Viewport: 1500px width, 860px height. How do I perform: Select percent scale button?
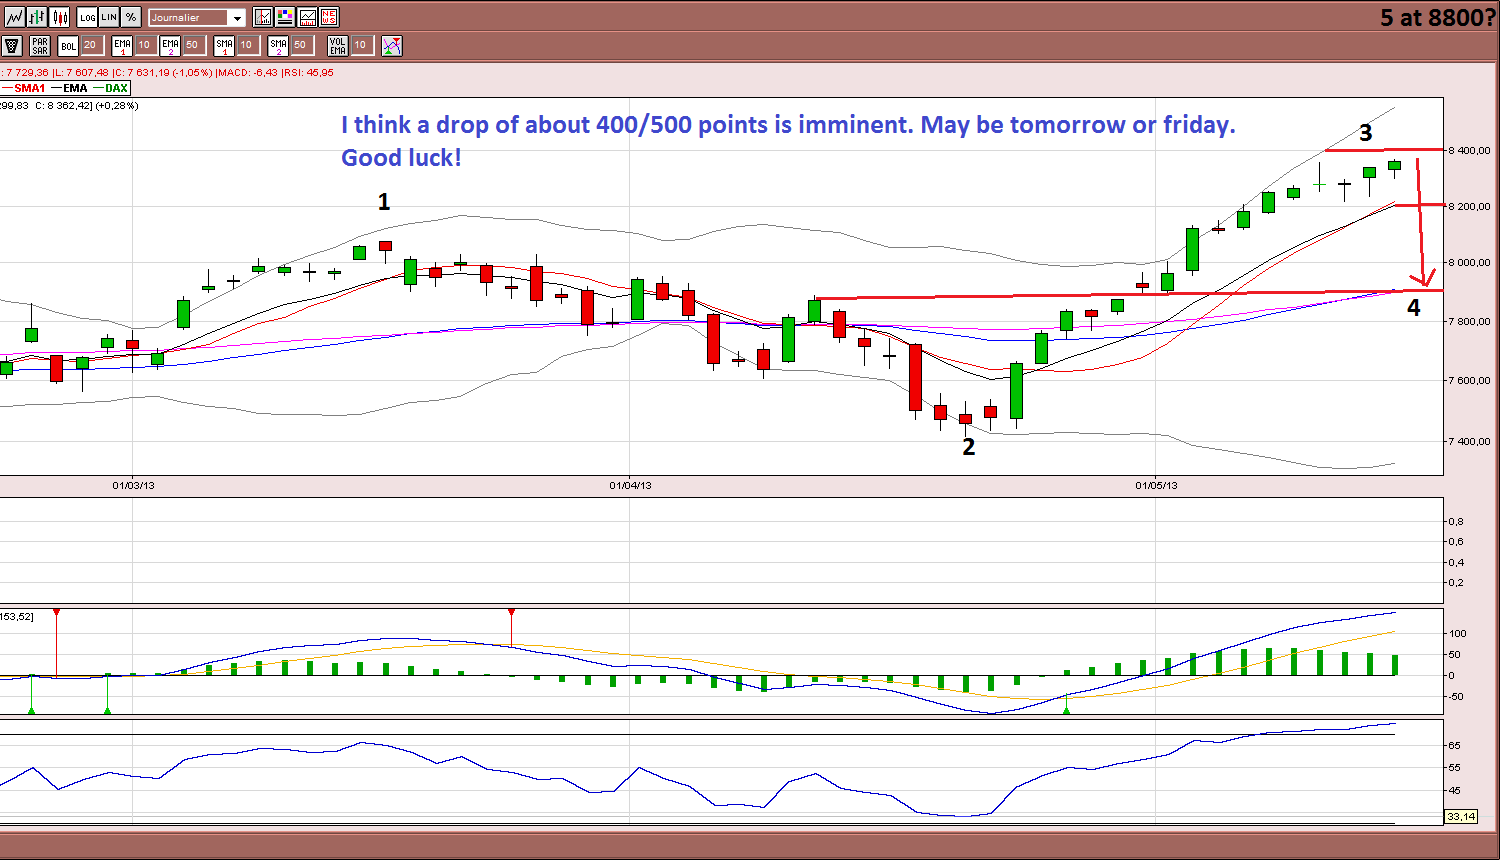point(131,17)
